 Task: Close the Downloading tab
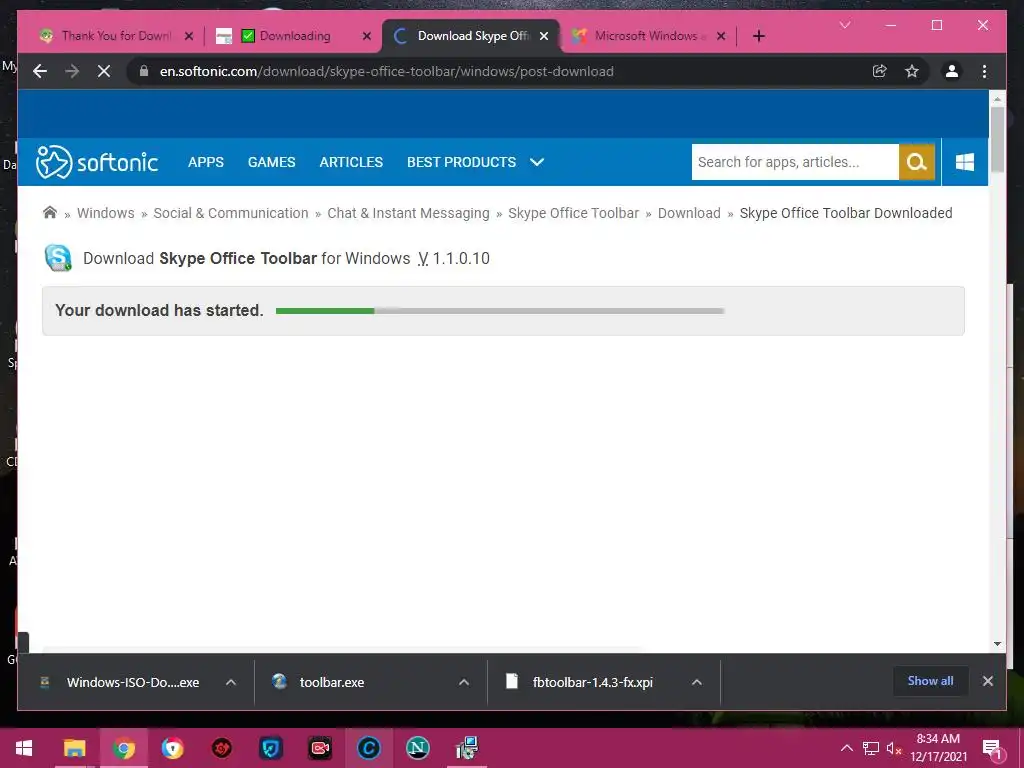(x=367, y=36)
